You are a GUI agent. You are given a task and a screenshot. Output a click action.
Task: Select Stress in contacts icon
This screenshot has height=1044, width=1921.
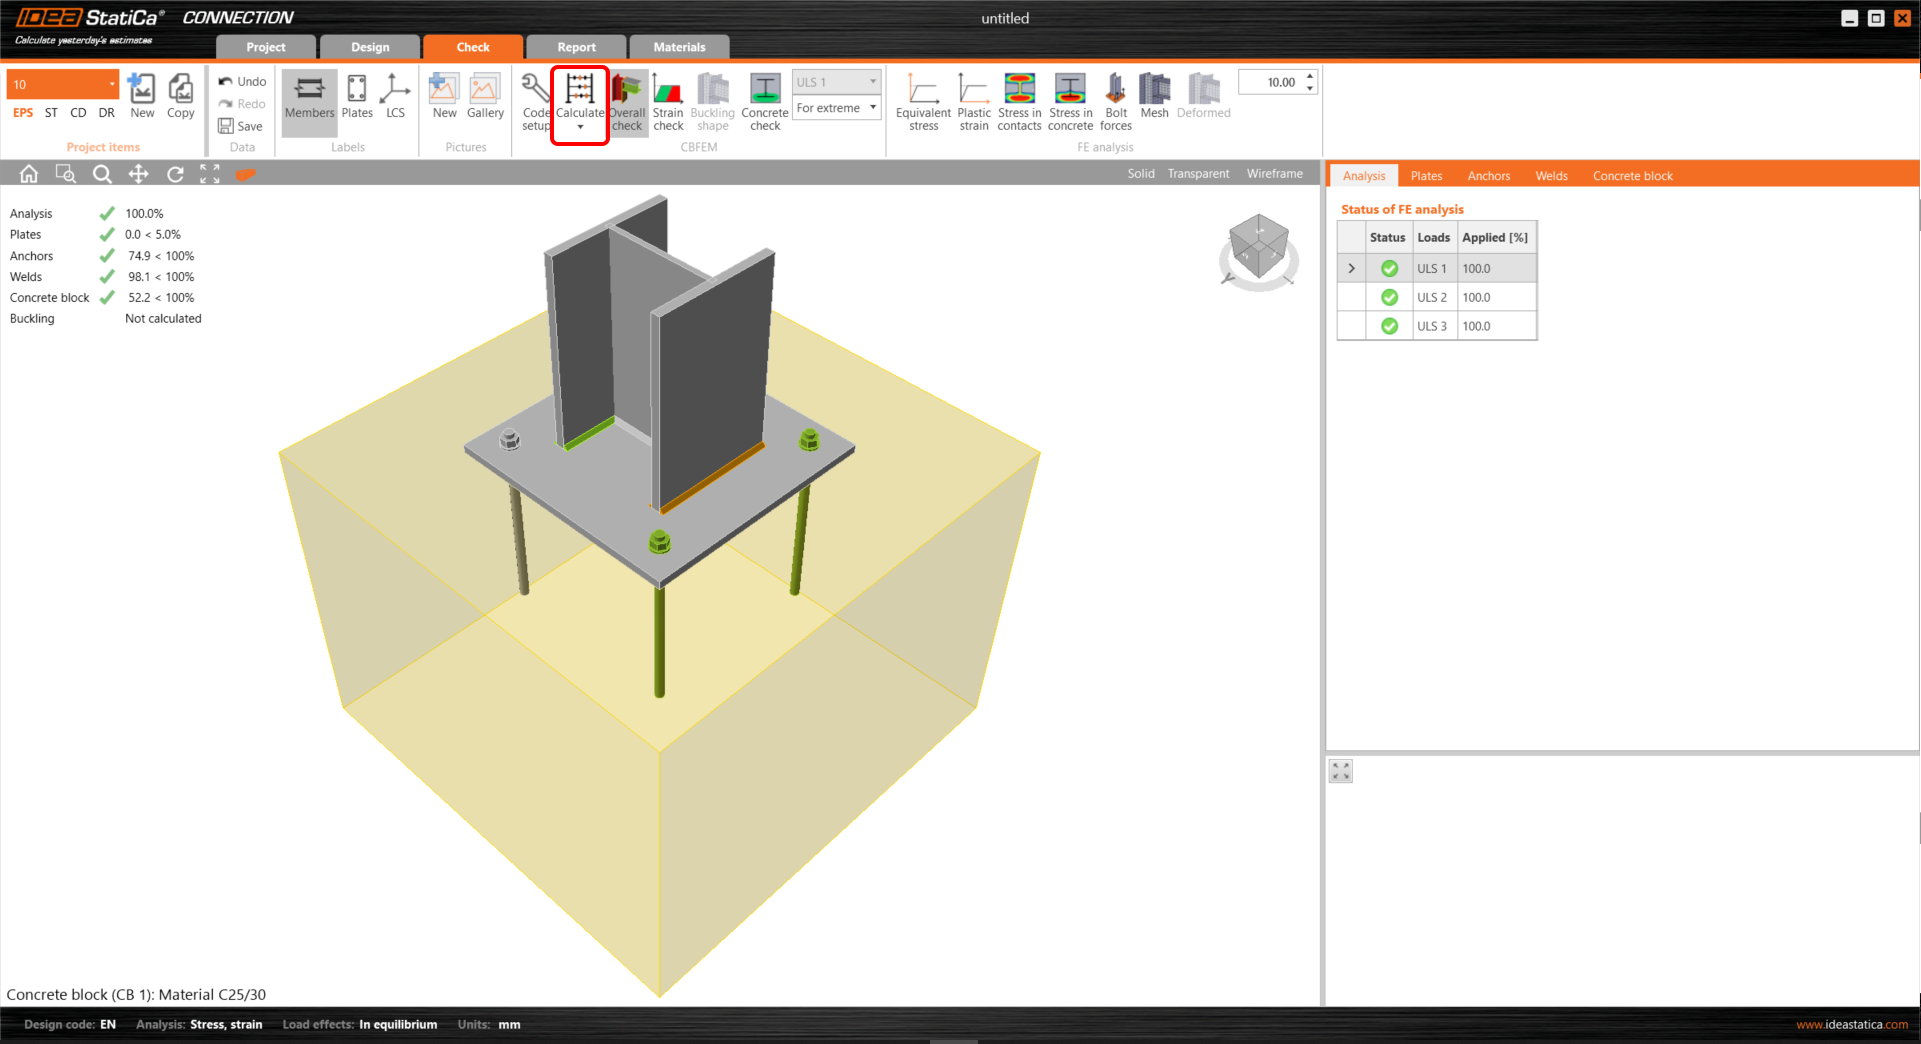coord(1019,92)
